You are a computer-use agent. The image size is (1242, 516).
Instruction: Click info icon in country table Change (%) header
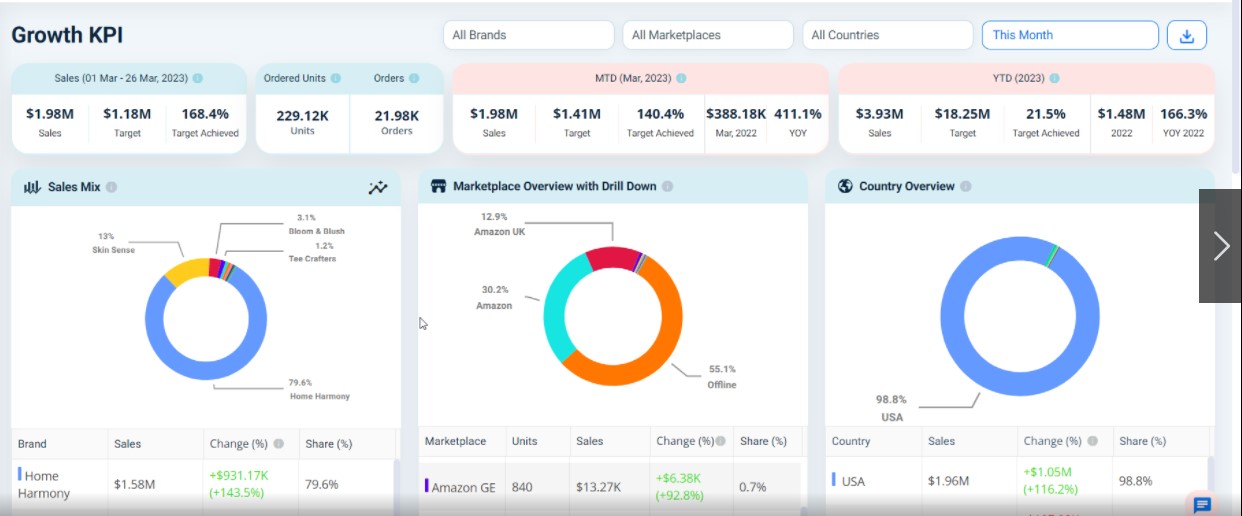(1093, 441)
